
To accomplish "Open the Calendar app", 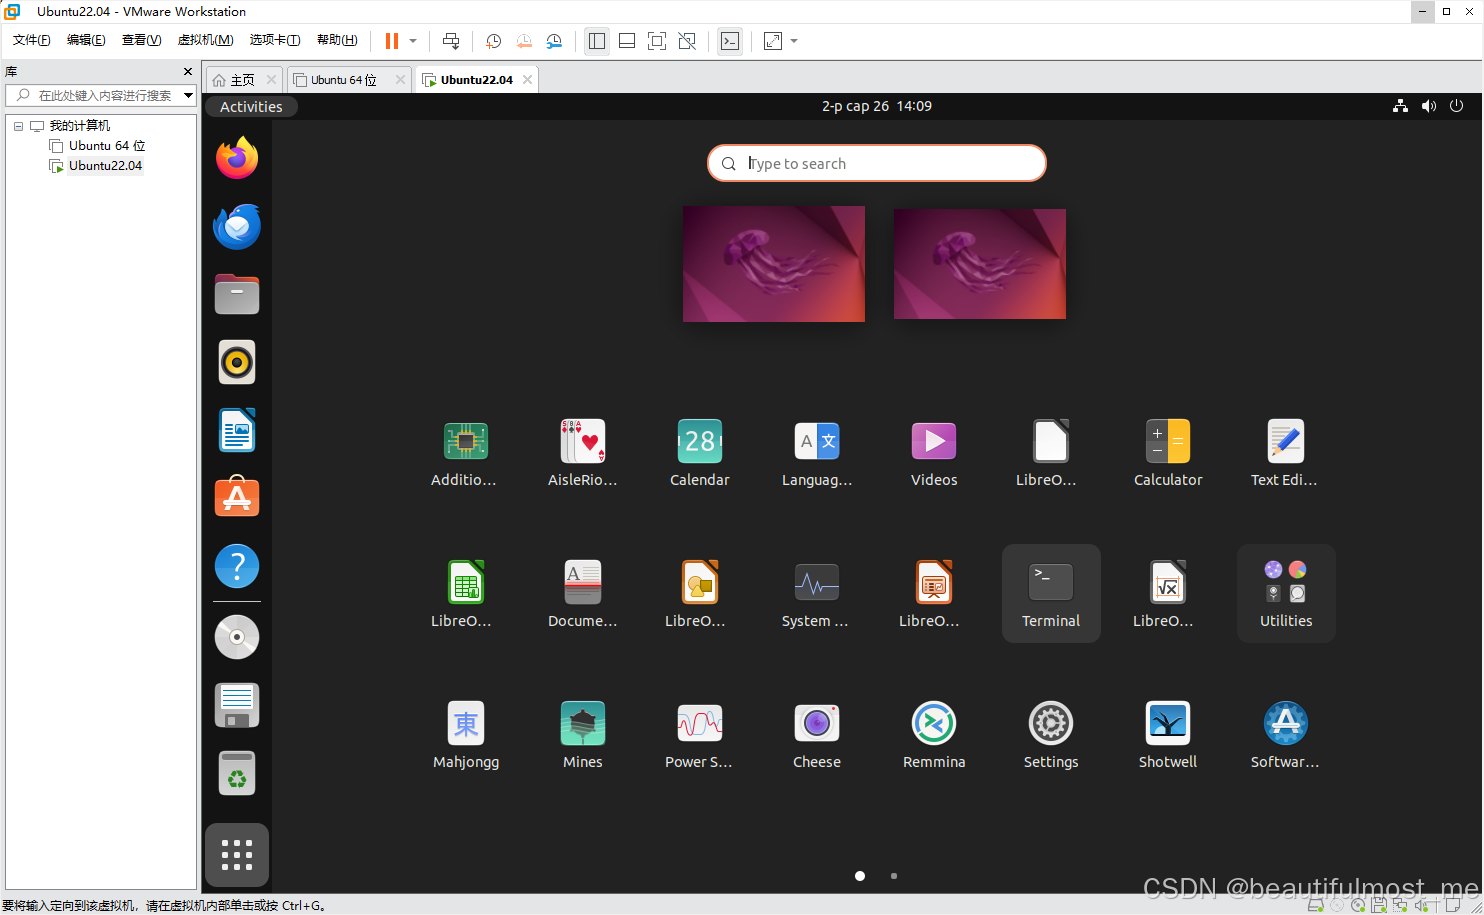I will click(699, 452).
